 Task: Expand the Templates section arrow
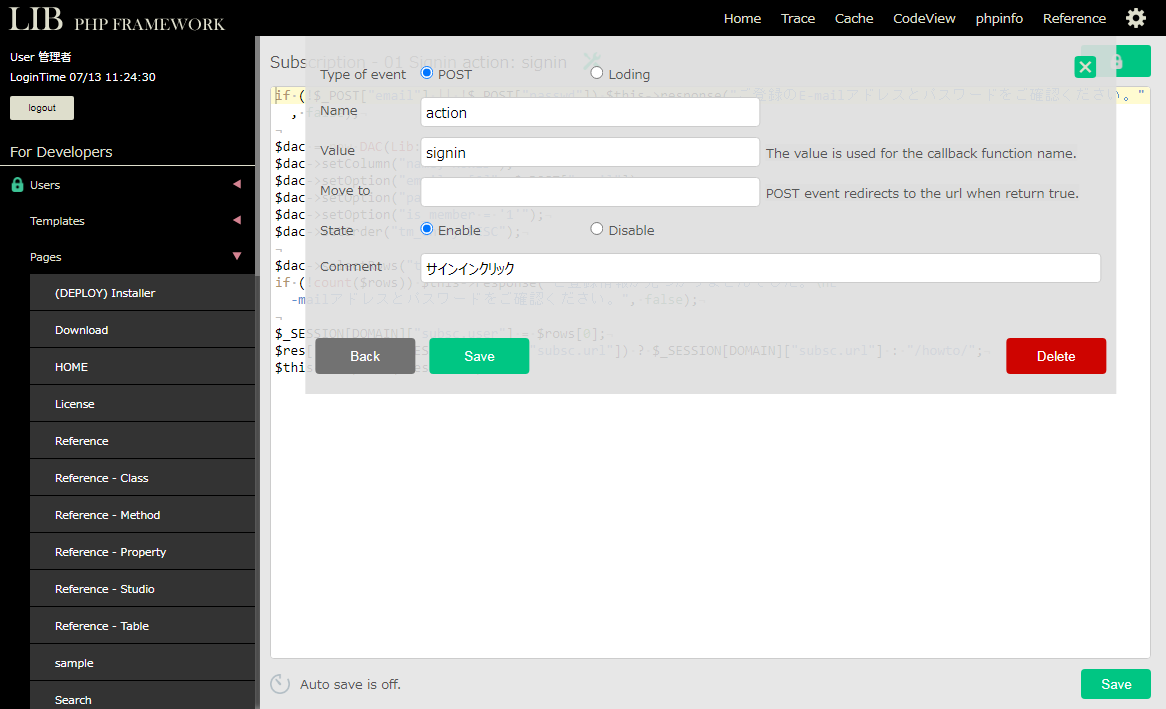click(237, 220)
